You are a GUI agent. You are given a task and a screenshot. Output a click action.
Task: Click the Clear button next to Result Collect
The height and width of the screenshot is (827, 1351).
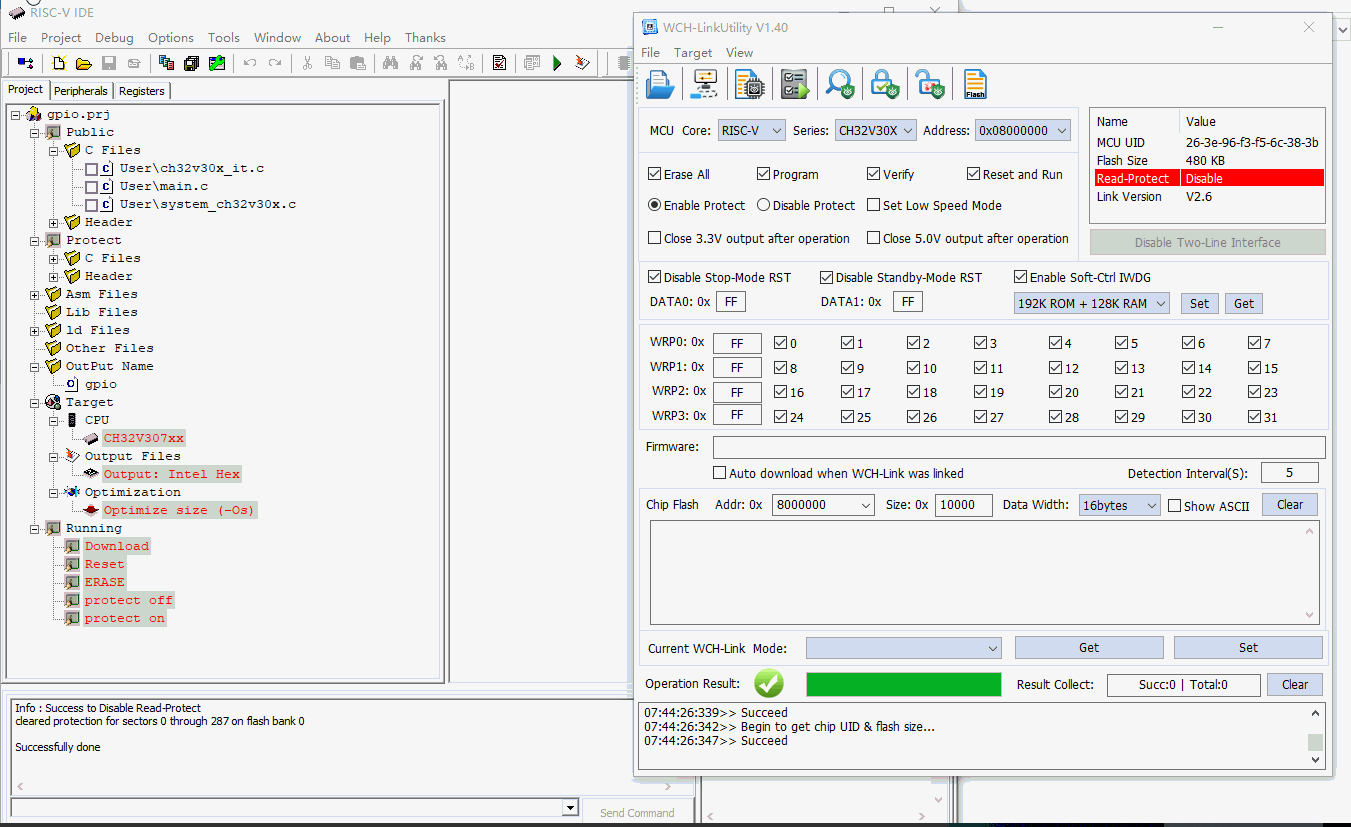coord(1295,684)
